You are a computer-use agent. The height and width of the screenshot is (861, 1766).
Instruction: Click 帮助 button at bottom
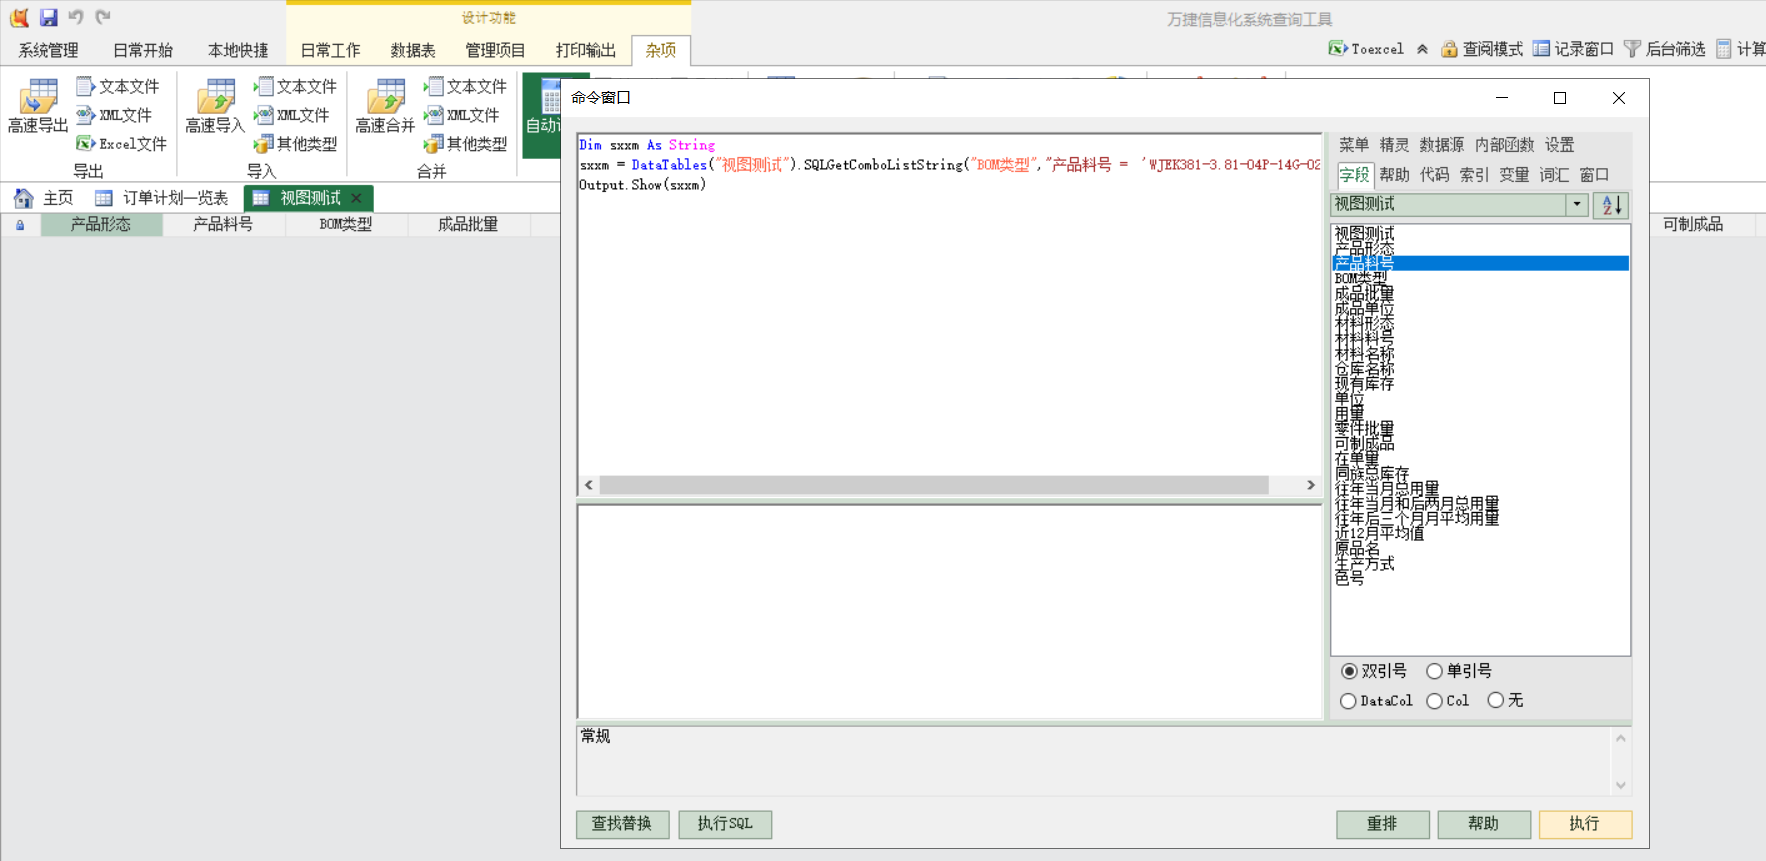[1484, 824]
